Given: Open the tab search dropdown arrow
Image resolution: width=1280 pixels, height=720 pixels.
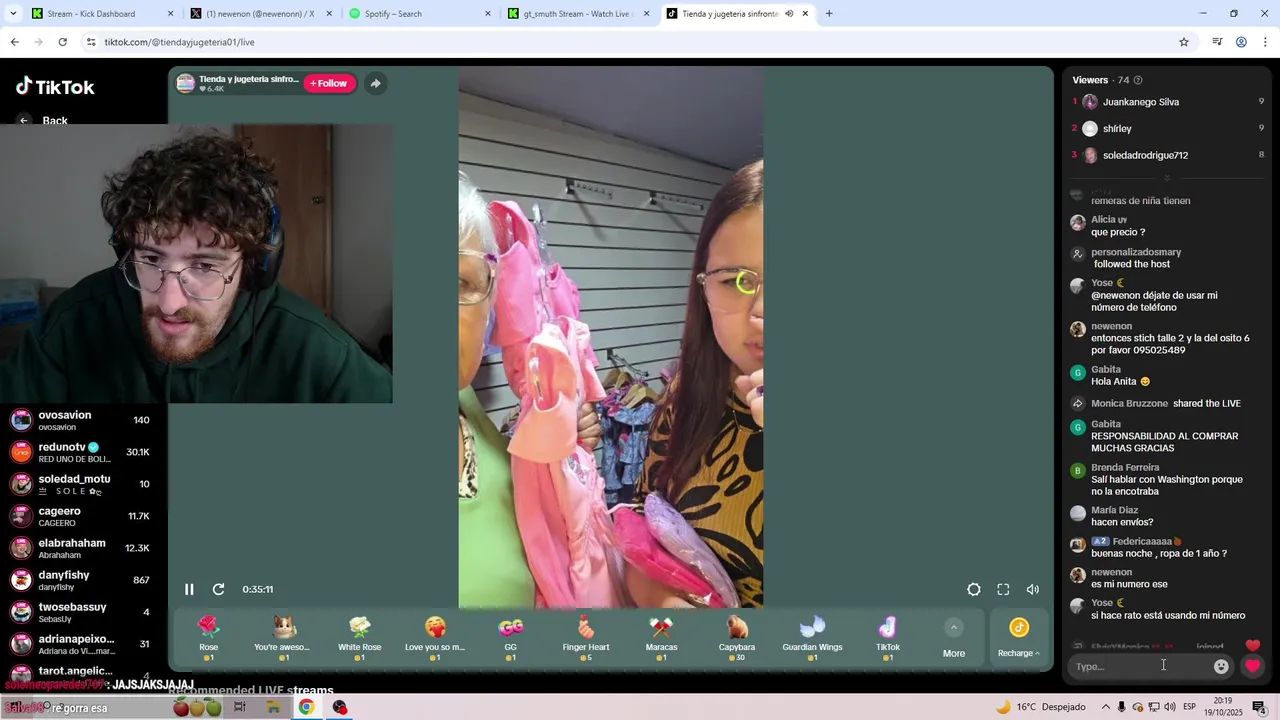Looking at the screenshot, I should 13,14.
